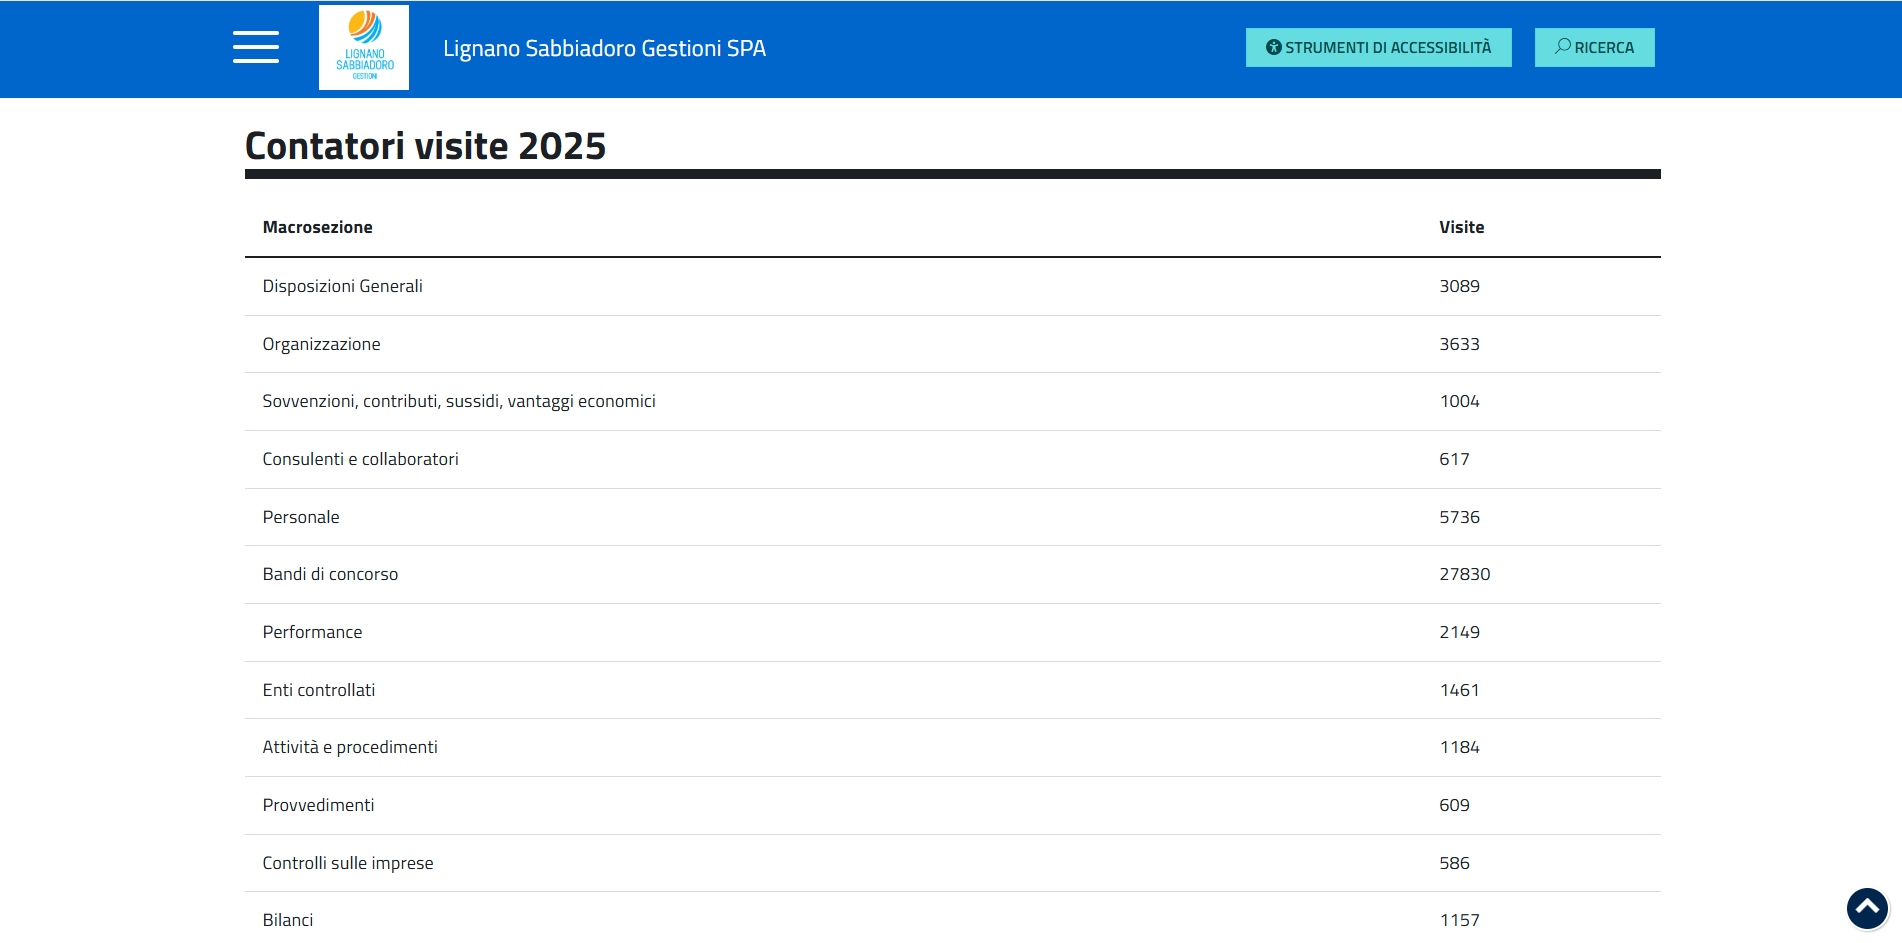Select the Bandi di concorso row

(330, 575)
